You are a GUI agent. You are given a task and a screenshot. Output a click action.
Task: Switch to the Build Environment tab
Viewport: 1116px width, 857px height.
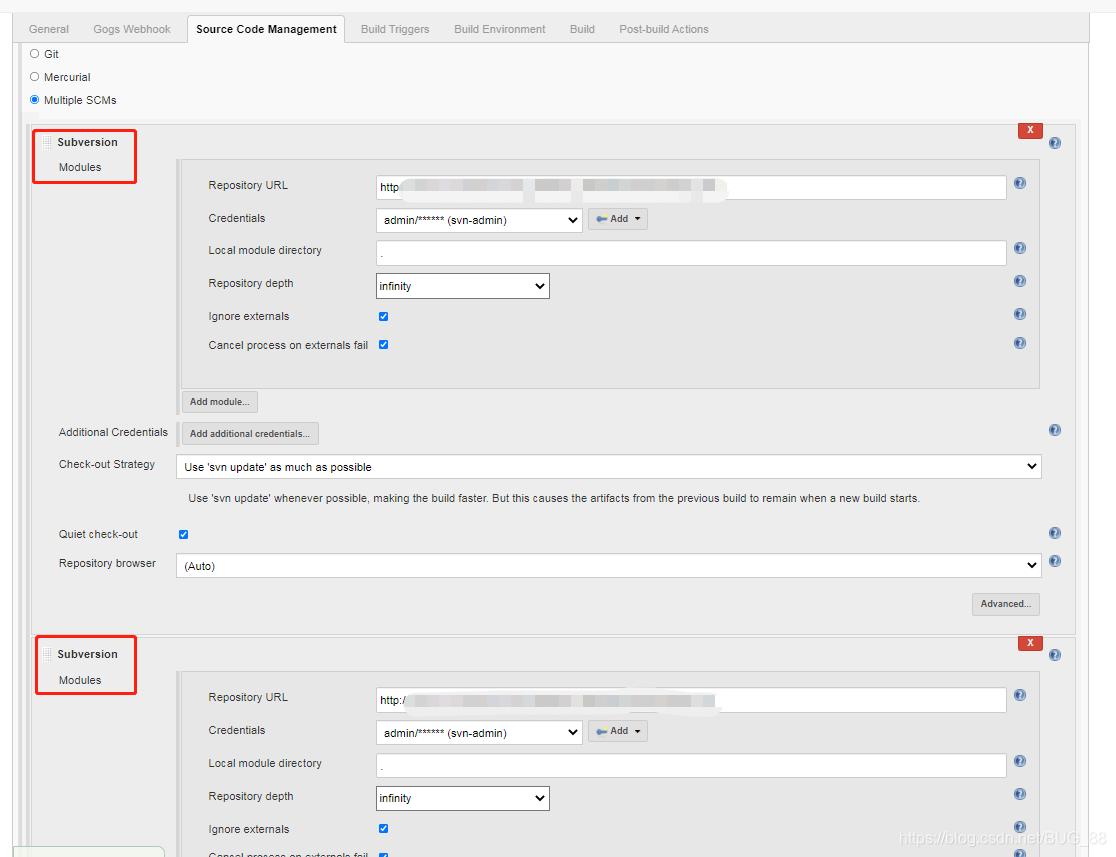click(500, 29)
